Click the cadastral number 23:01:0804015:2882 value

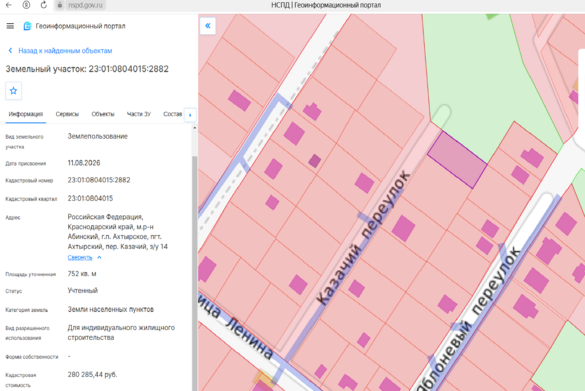(x=99, y=180)
